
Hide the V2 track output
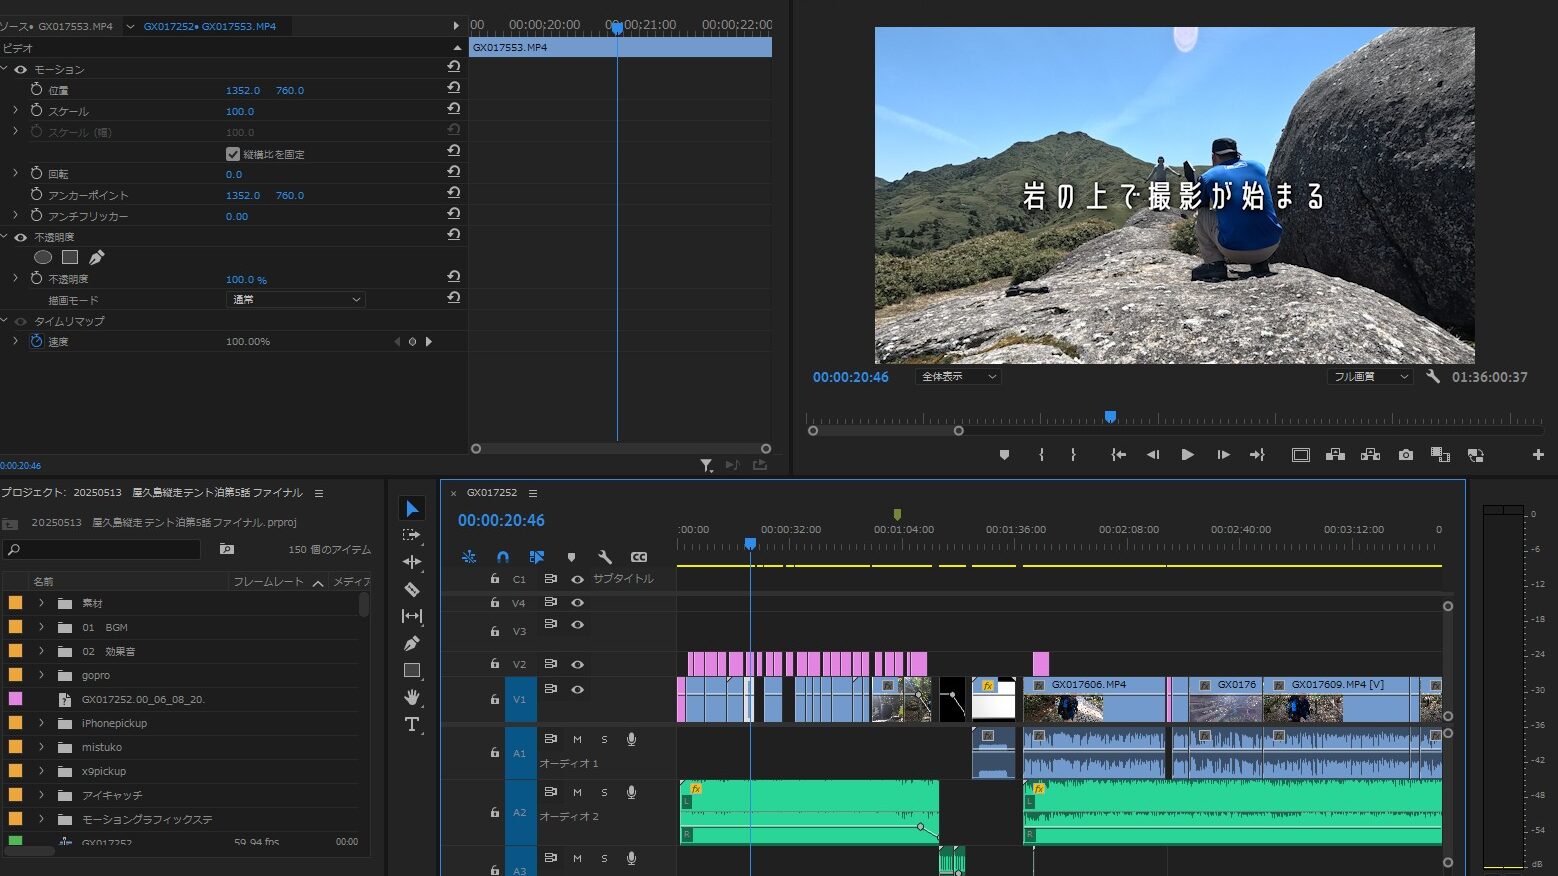click(x=577, y=664)
